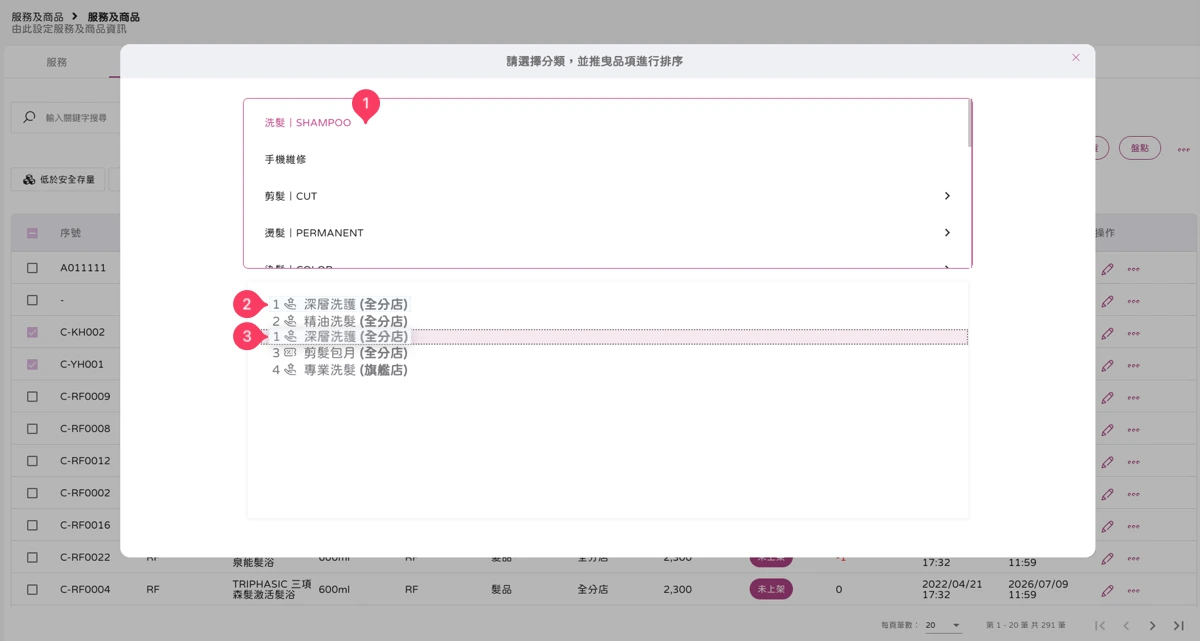
Task: Check the box for background row C-RF0004
Action: (x=32, y=589)
